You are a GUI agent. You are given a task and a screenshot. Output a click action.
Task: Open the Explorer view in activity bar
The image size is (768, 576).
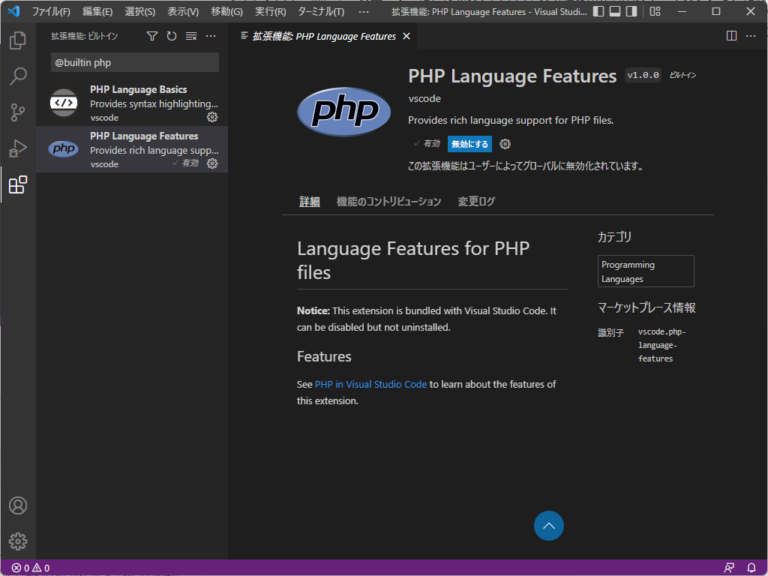[x=18, y=40]
